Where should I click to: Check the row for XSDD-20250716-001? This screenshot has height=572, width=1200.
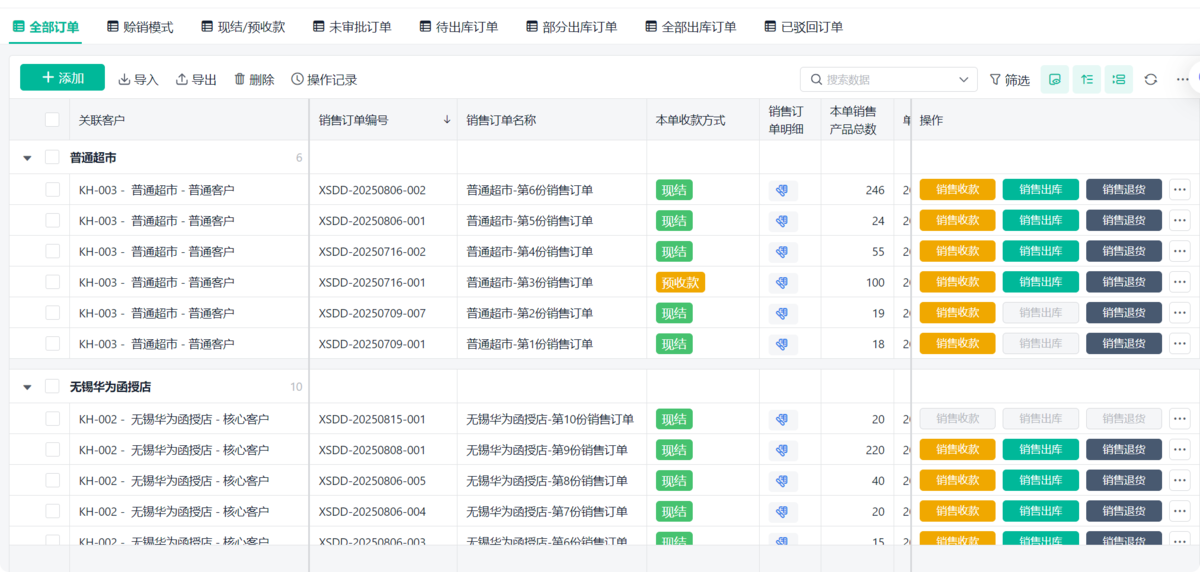[52, 283]
